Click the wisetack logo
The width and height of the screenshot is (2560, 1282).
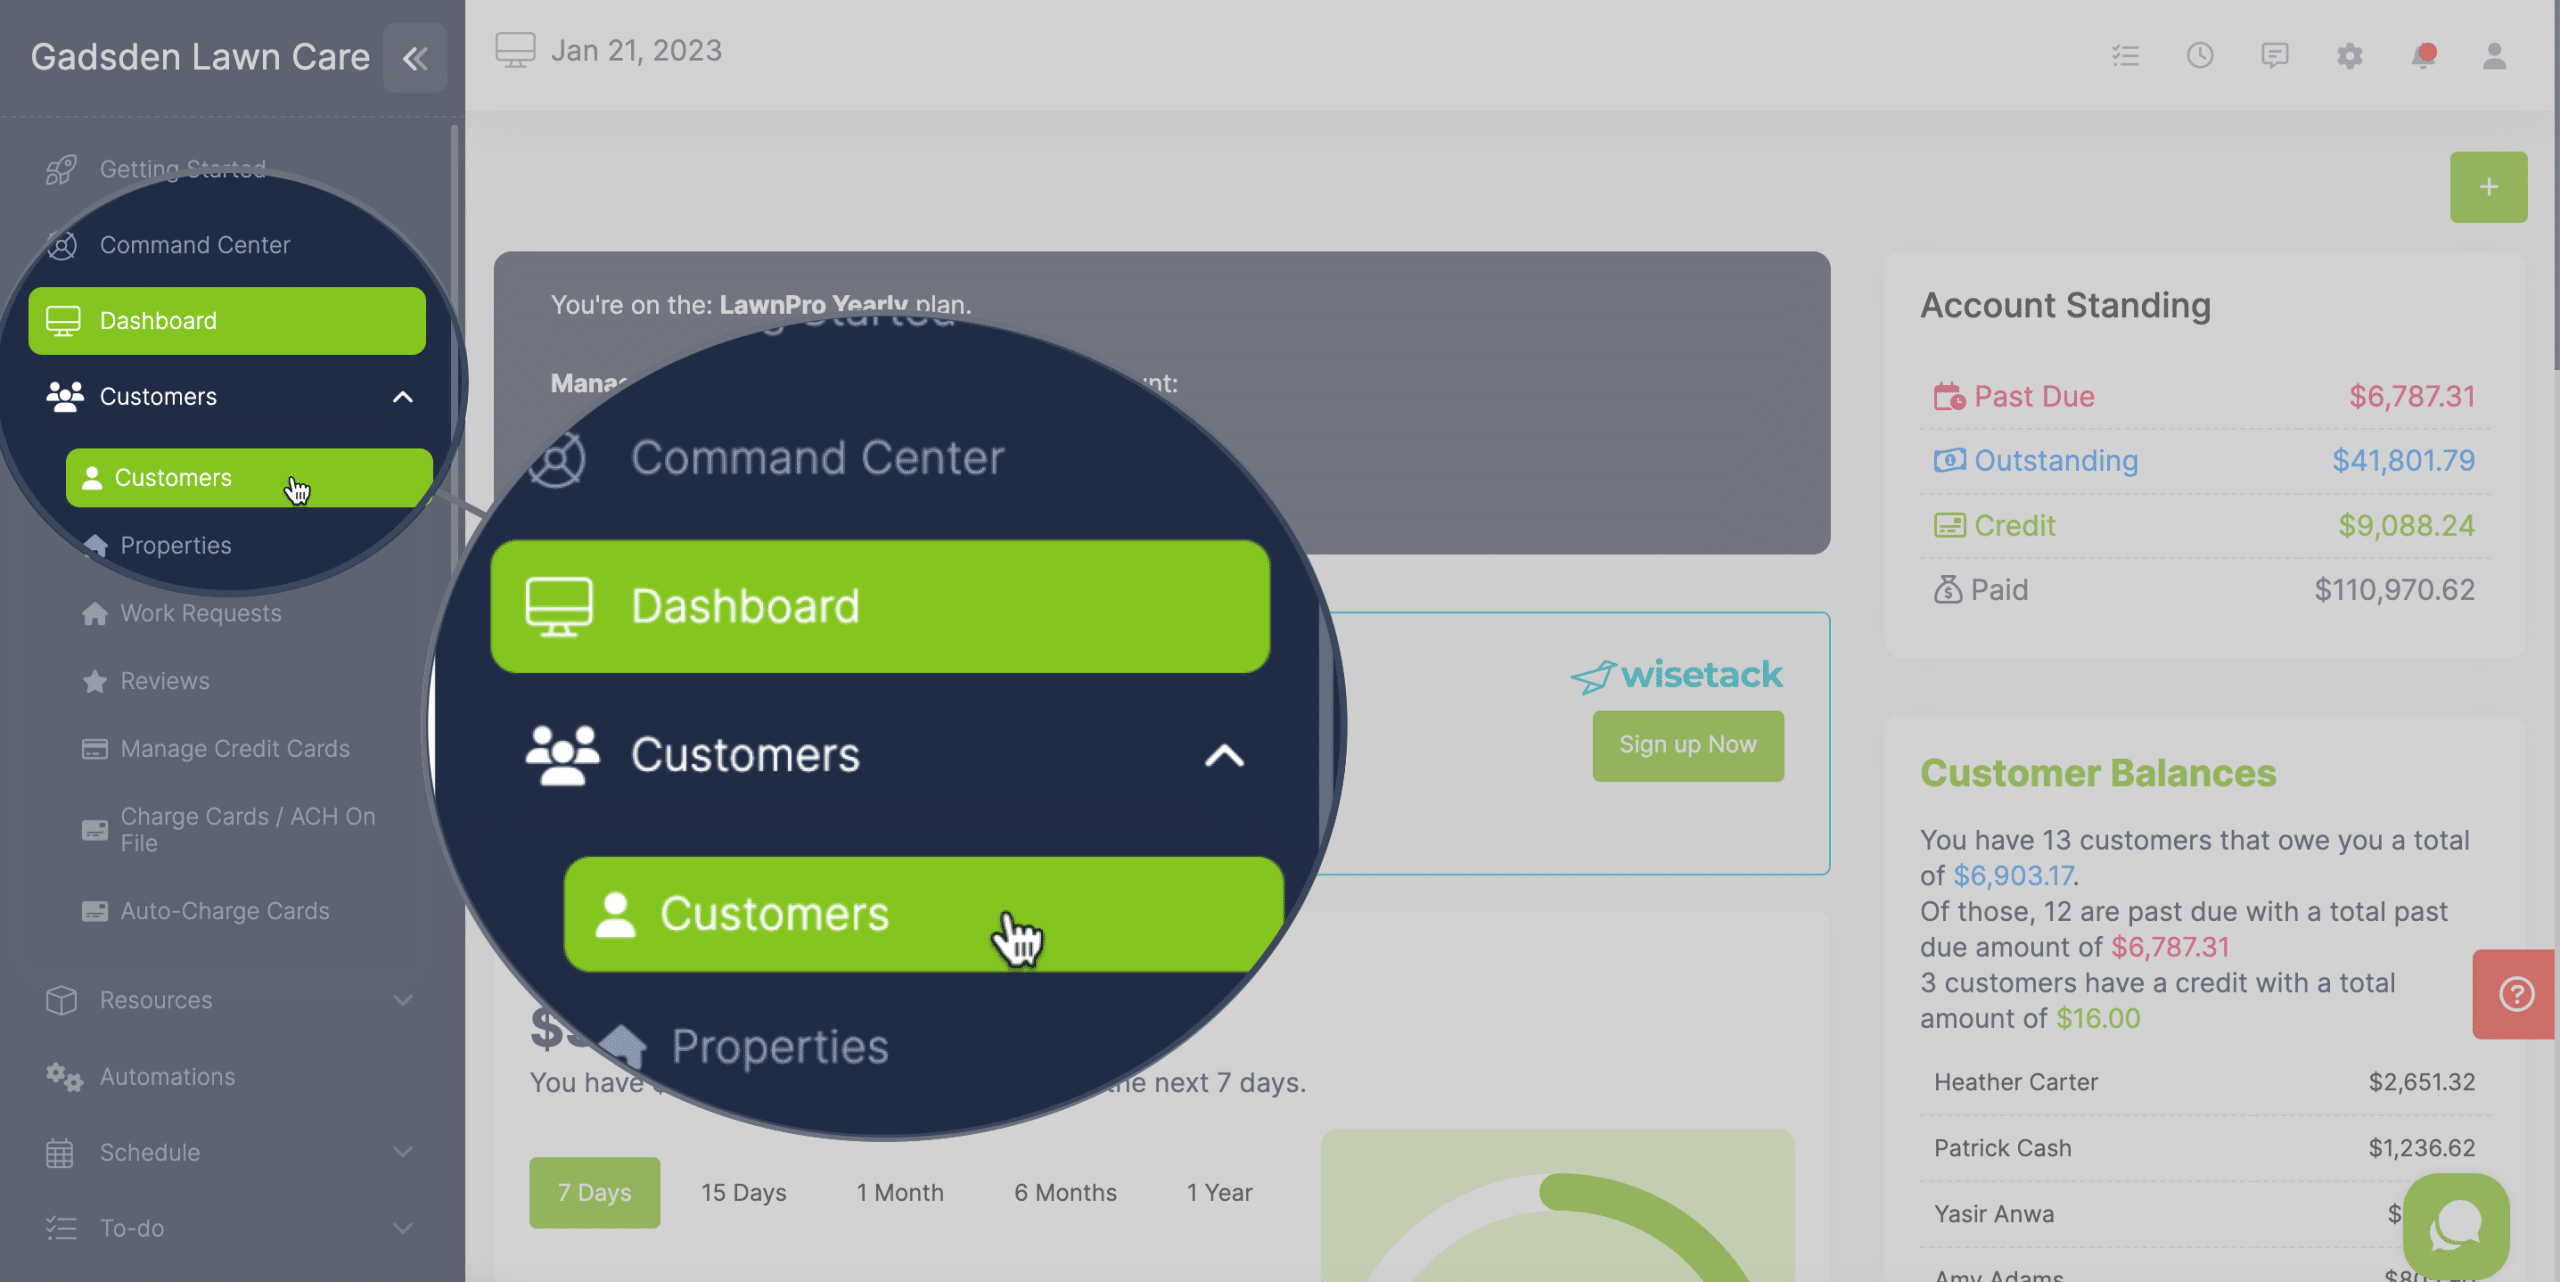pos(1677,676)
